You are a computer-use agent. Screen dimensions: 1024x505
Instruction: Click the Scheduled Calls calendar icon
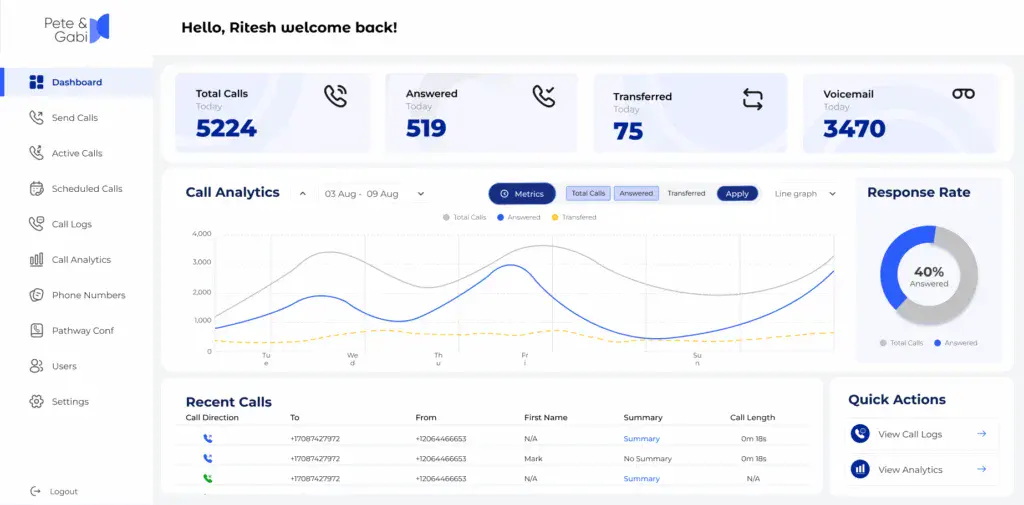point(37,188)
